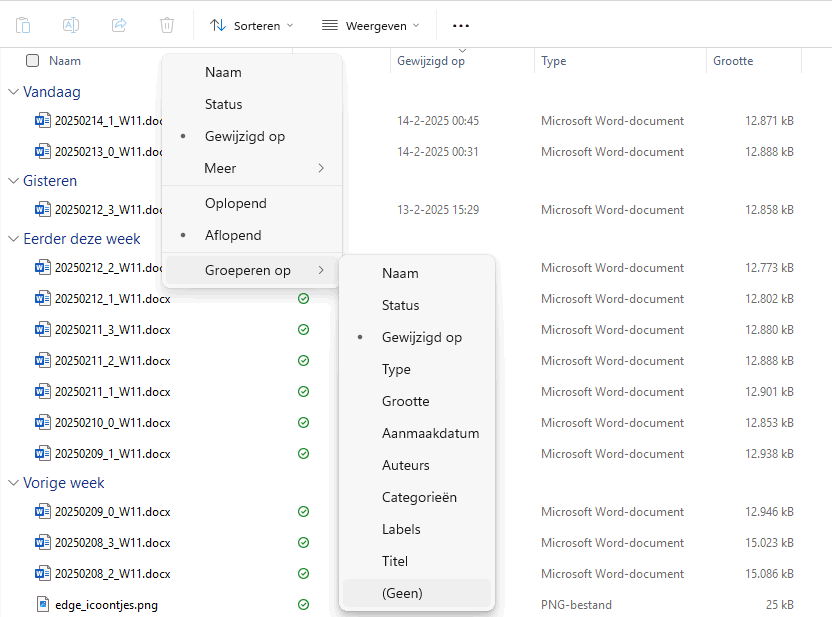Click sync status icon of 20250212_1_W11.docx
The width and height of the screenshot is (832, 617).
pyautogui.click(x=304, y=299)
